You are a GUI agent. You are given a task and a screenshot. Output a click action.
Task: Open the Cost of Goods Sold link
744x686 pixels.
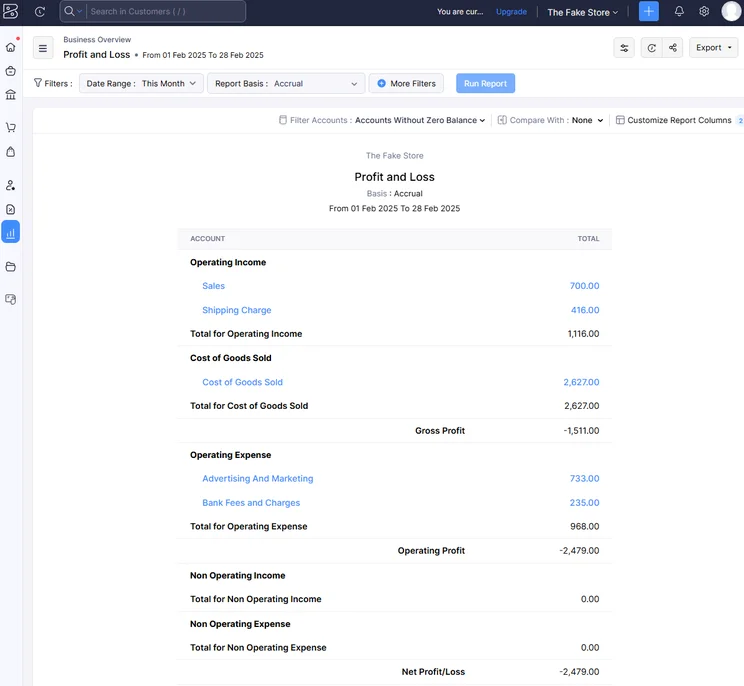coord(242,382)
